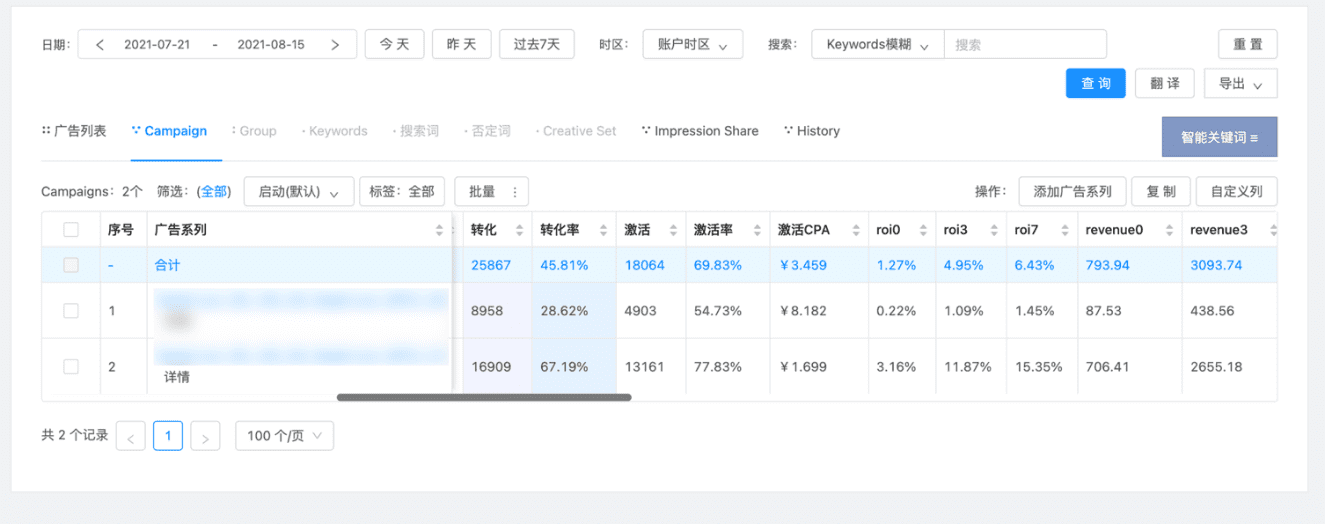The height and width of the screenshot is (524, 1325).
Task: Open the 否定词 tab
Action: tap(487, 131)
